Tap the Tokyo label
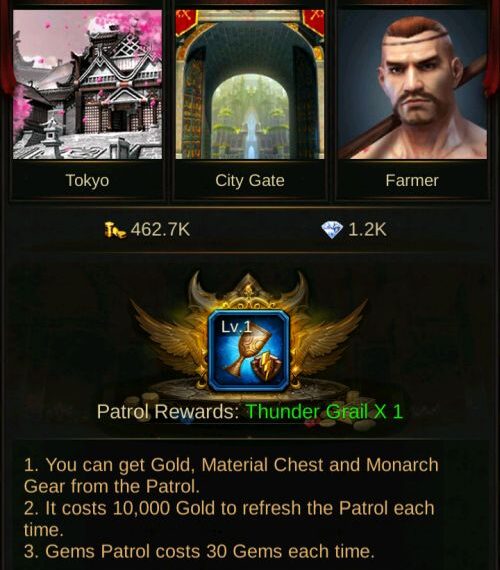 (x=87, y=181)
